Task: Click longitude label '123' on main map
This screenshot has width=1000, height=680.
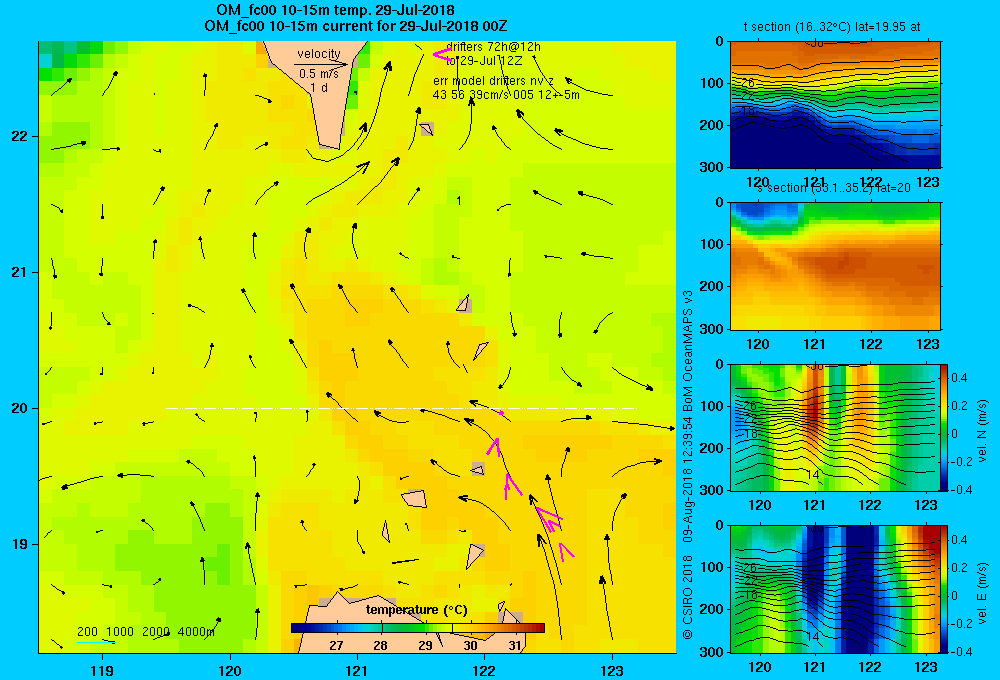Action: [612, 670]
